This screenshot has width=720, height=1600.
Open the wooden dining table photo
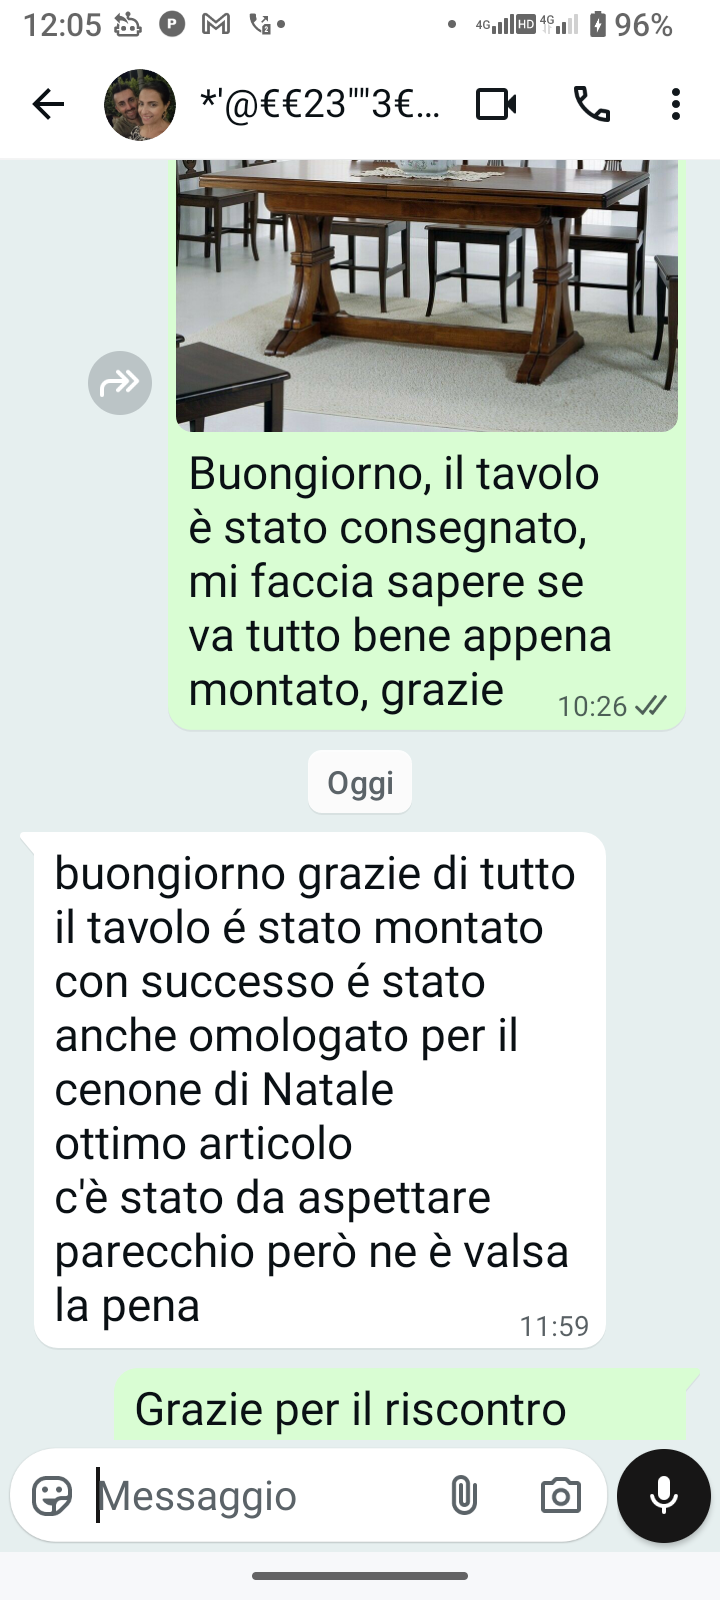pyautogui.click(x=427, y=296)
